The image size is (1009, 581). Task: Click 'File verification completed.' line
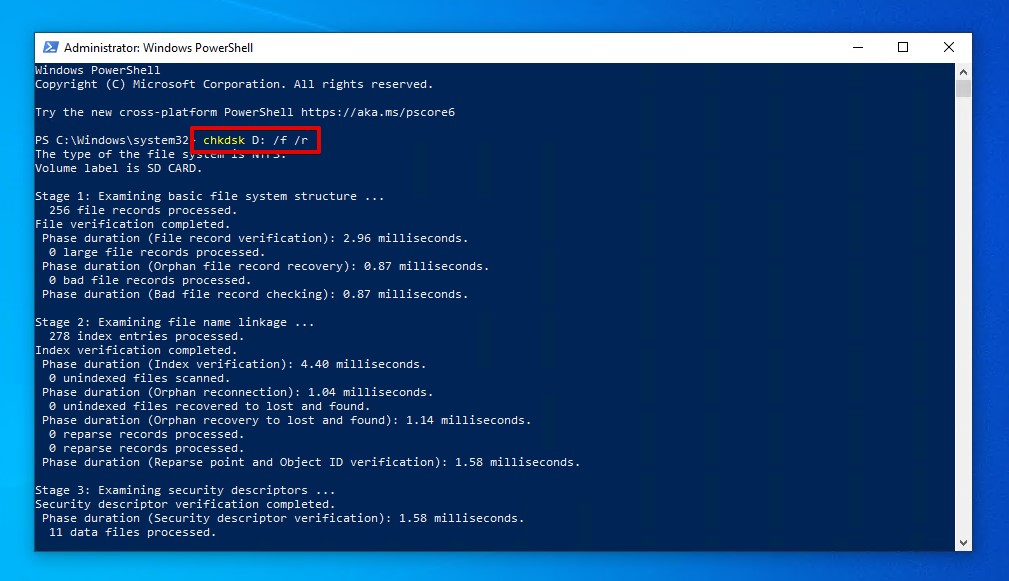(x=133, y=224)
